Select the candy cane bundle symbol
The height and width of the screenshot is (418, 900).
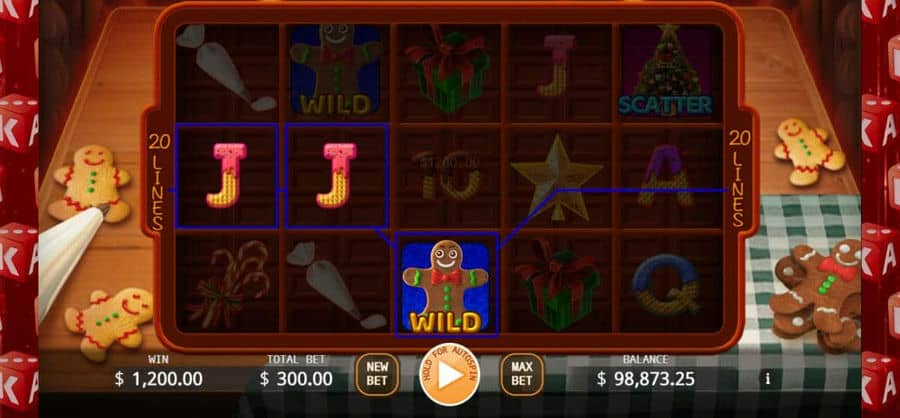(227, 284)
